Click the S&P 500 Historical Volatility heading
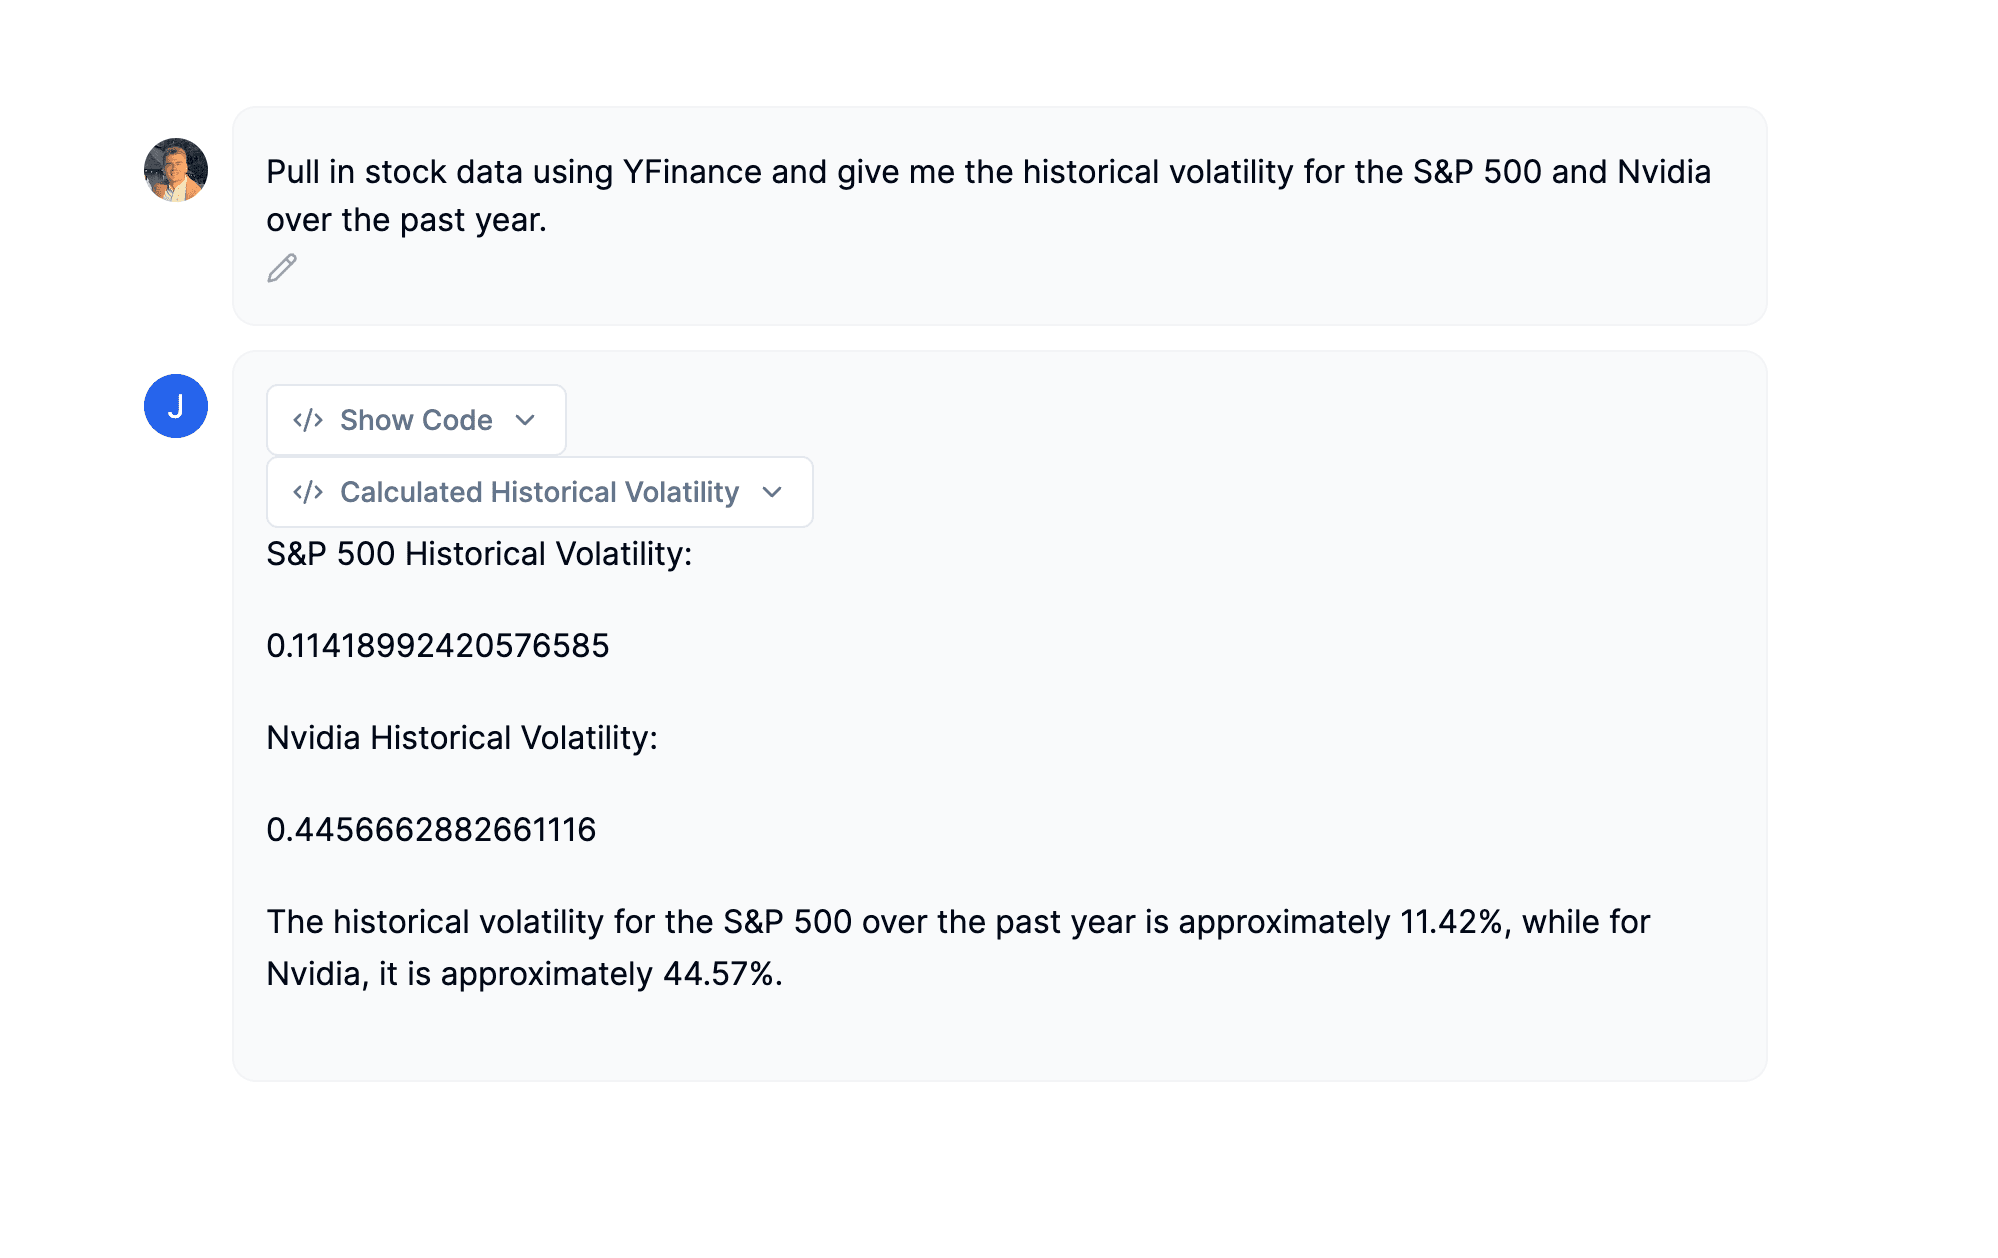The width and height of the screenshot is (1998, 1258). coord(479,554)
